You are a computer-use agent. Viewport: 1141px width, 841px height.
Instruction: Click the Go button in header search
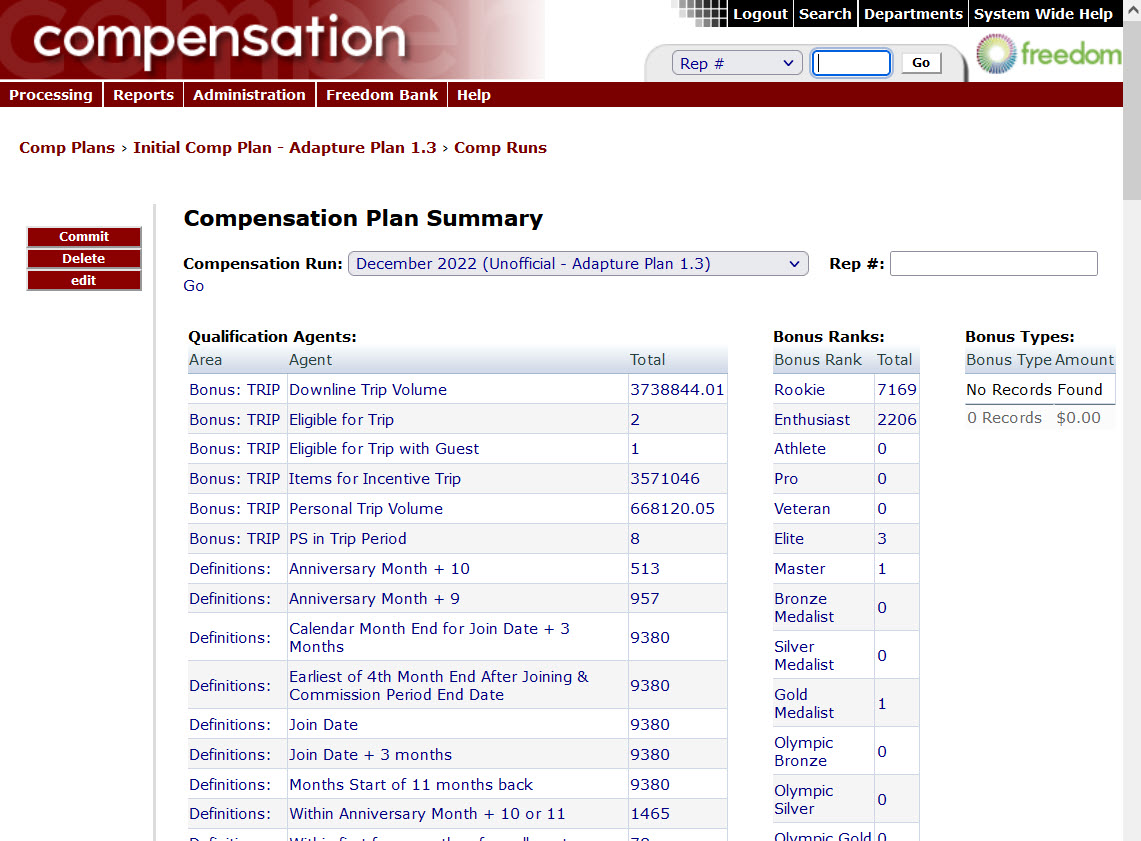(921, 63)
